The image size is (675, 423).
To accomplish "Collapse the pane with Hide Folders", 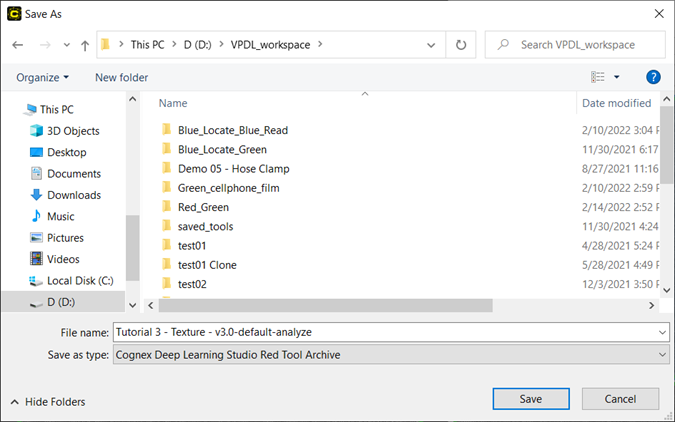I will click(47, 402).
